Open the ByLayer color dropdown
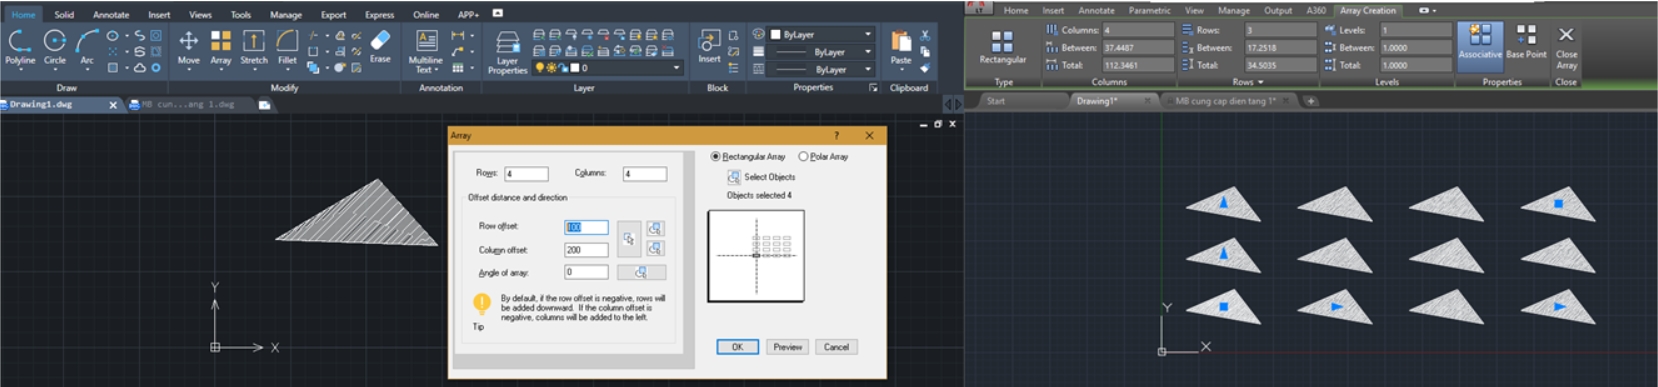Image resolution: width=1658 pixels, height=387 pixels. coord(868,34)
